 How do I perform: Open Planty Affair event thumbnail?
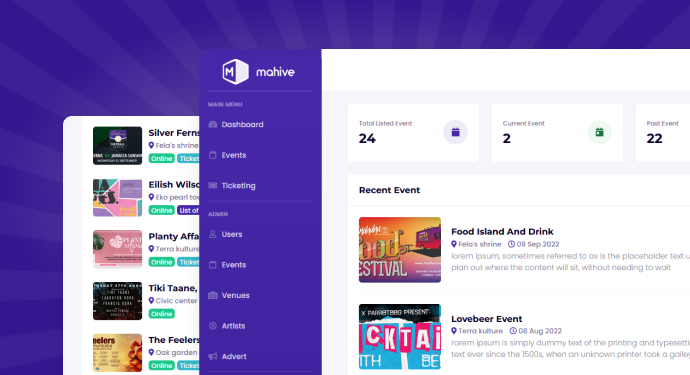[117, 249]
